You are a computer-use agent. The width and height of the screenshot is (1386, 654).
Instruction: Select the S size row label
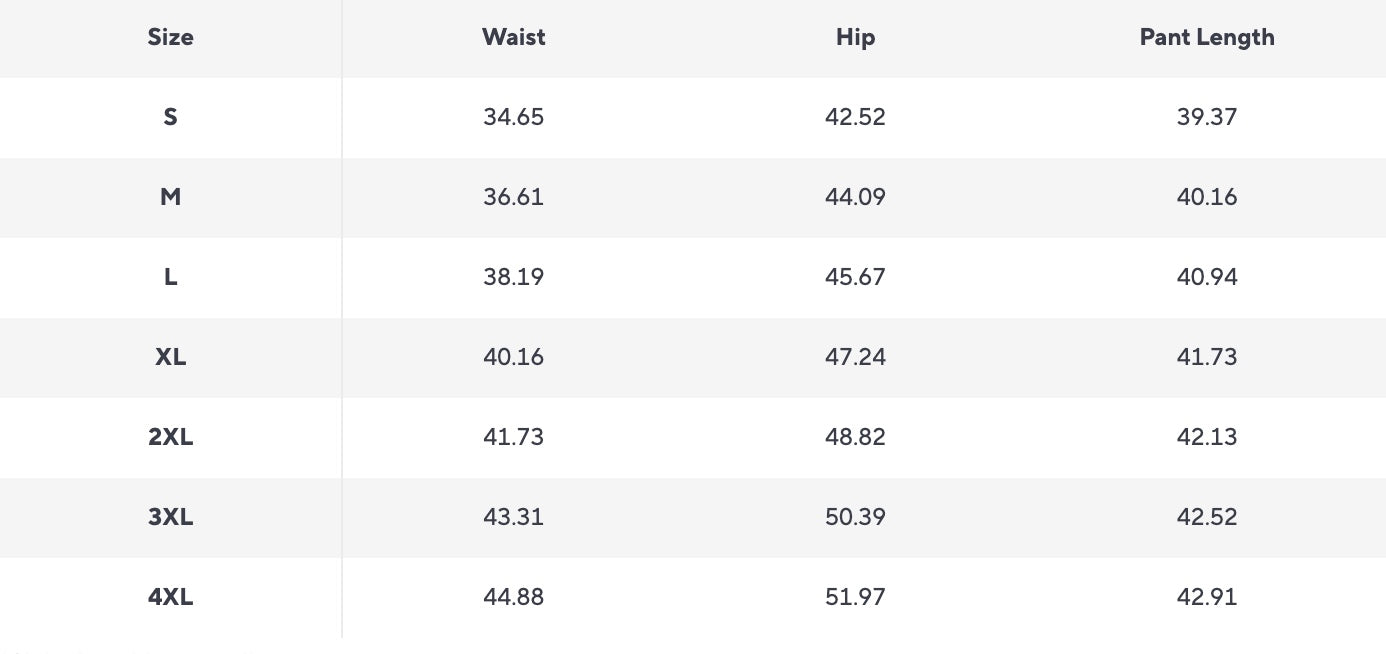(x=170, y=117)
